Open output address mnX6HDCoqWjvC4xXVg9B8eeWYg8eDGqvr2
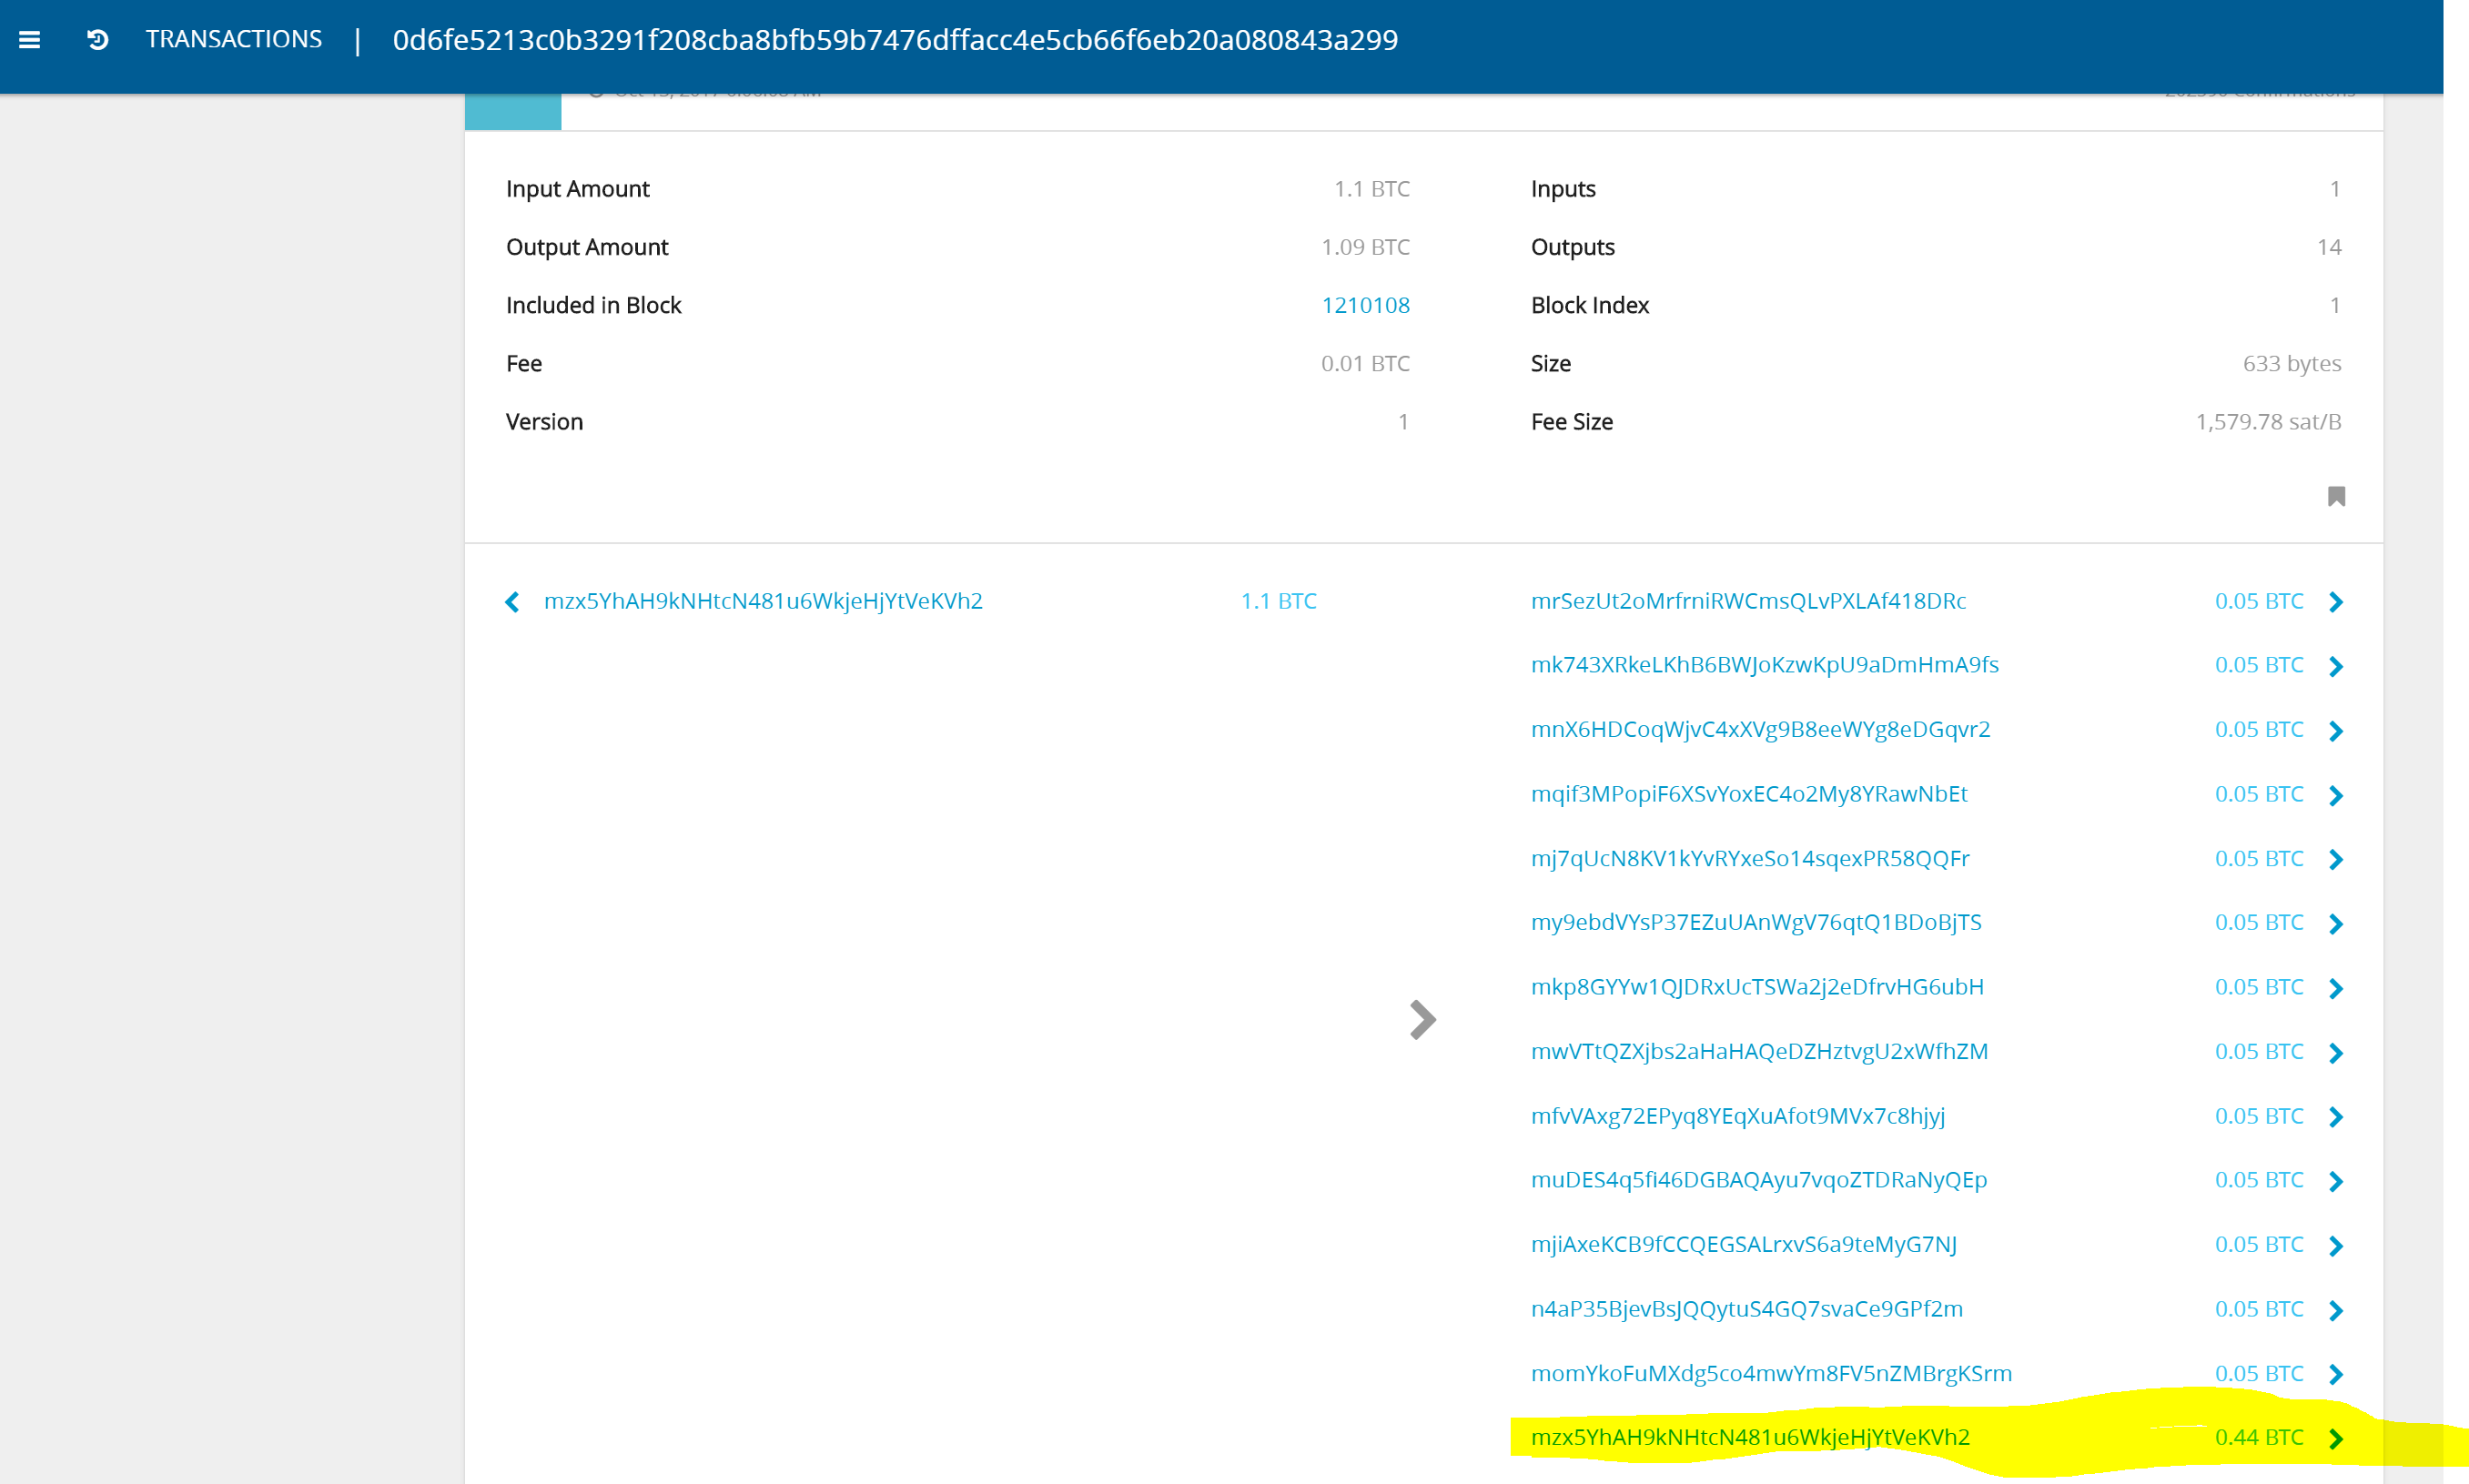 pos(1760,730)
